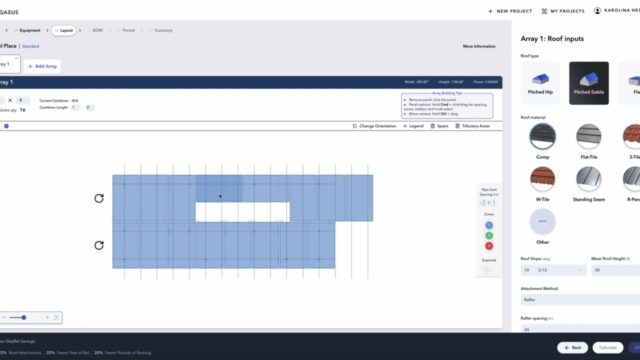Open the Roof Slope dropdown
Viewport: 640px width, 360px height.
pos(553,270)
